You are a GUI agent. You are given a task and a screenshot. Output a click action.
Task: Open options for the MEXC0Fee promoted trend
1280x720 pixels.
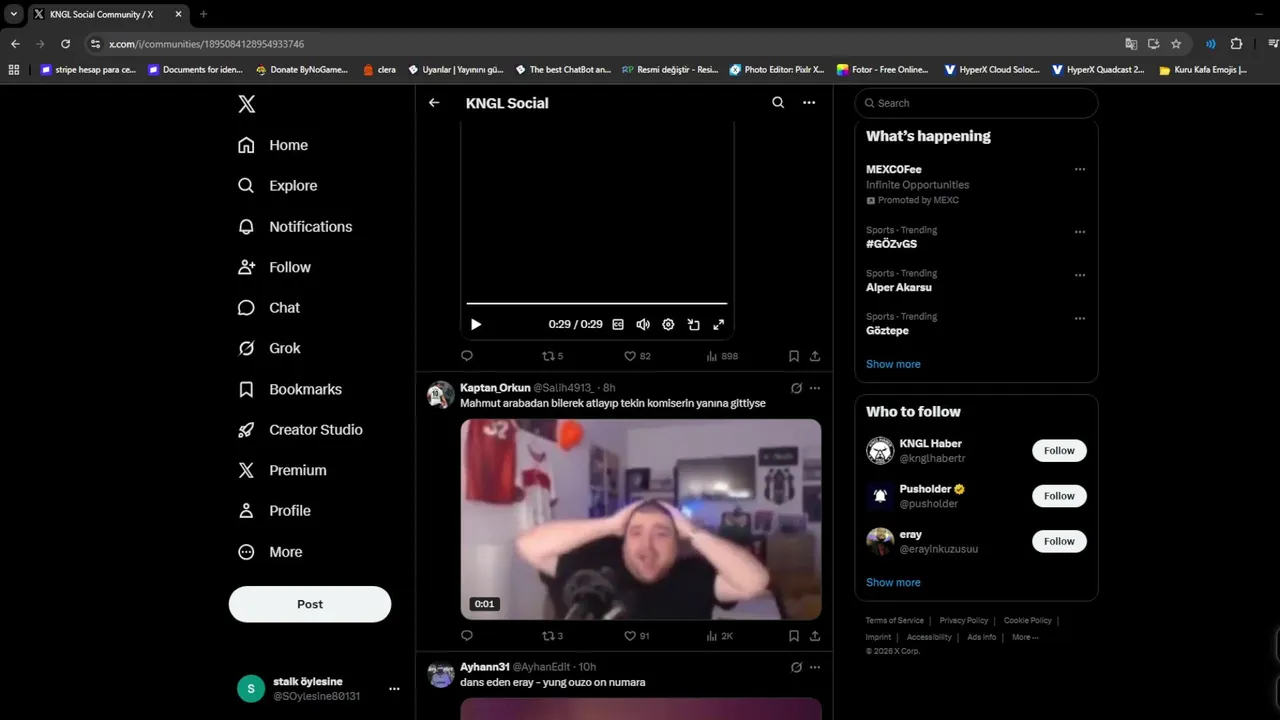(1080, 170)
